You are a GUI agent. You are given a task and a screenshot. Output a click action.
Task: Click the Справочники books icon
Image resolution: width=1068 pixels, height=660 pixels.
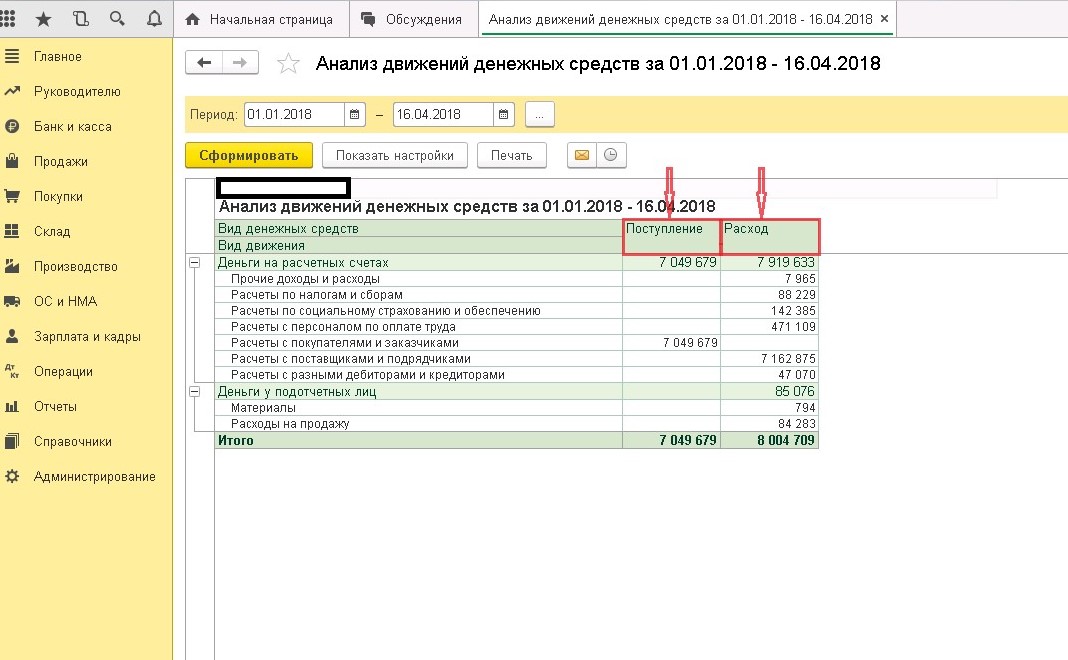tap(12, 441)
